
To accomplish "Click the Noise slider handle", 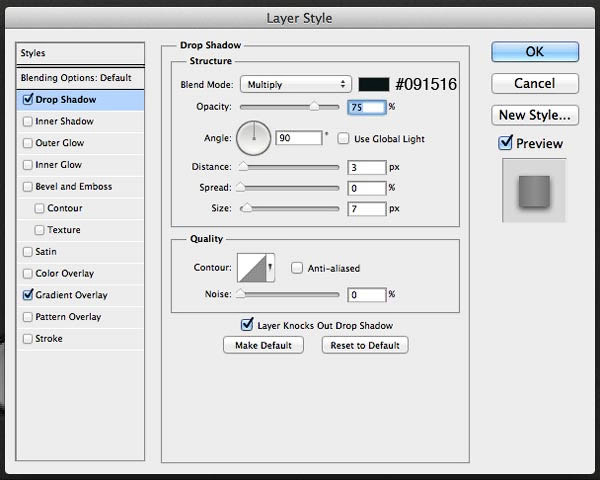I will (240, 294).
